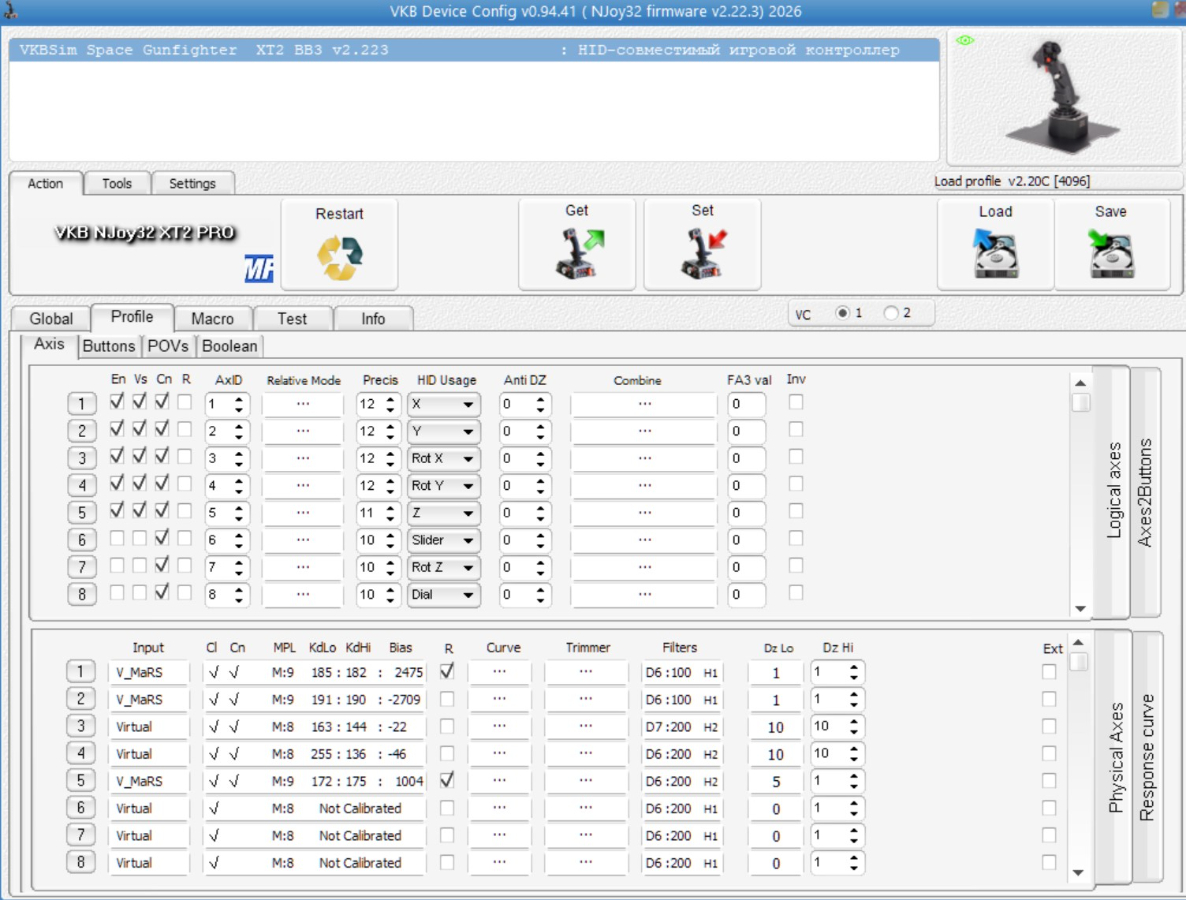Image resolution: width=1186 pixels, height=900 pixels.
Task: Open HID Usage dropdown showing Rot Y
Action: click(x=443, y=486)
